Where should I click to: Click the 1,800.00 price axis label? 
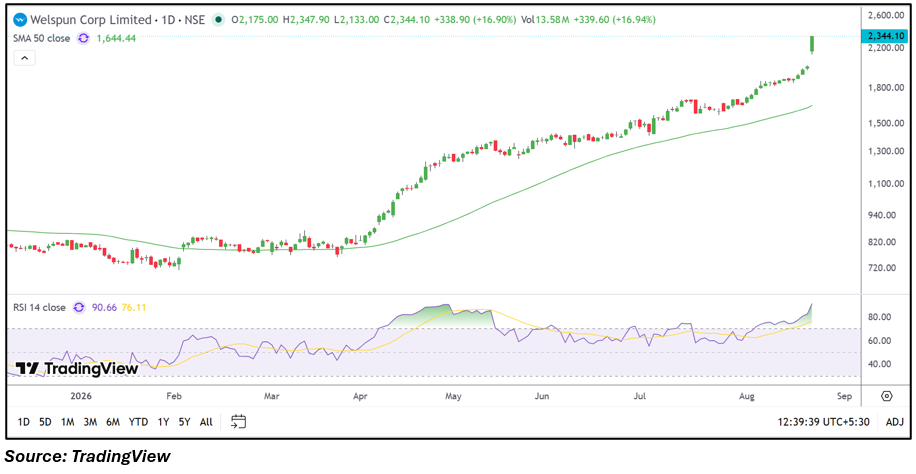pyautogui.click(x=885, y=88)
